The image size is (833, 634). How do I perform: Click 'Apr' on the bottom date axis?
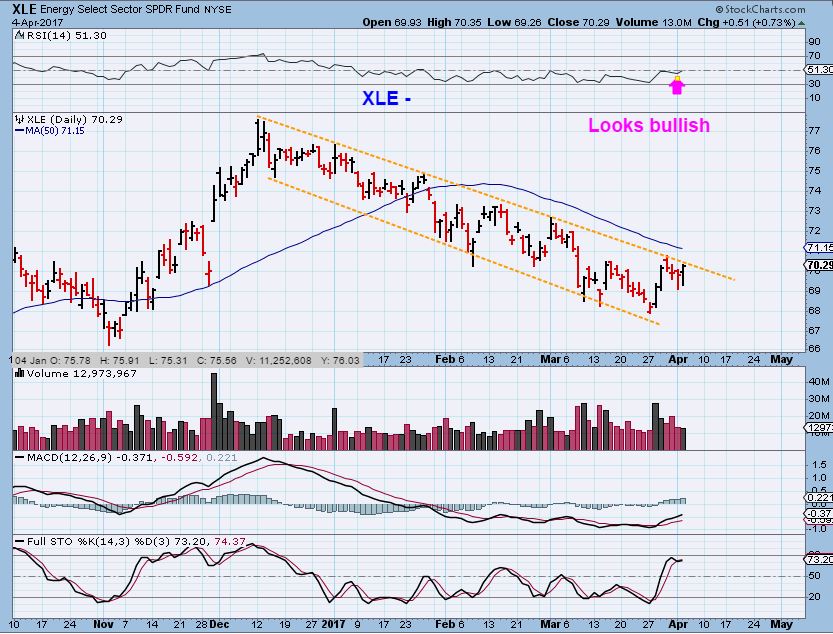coord(678,624)
